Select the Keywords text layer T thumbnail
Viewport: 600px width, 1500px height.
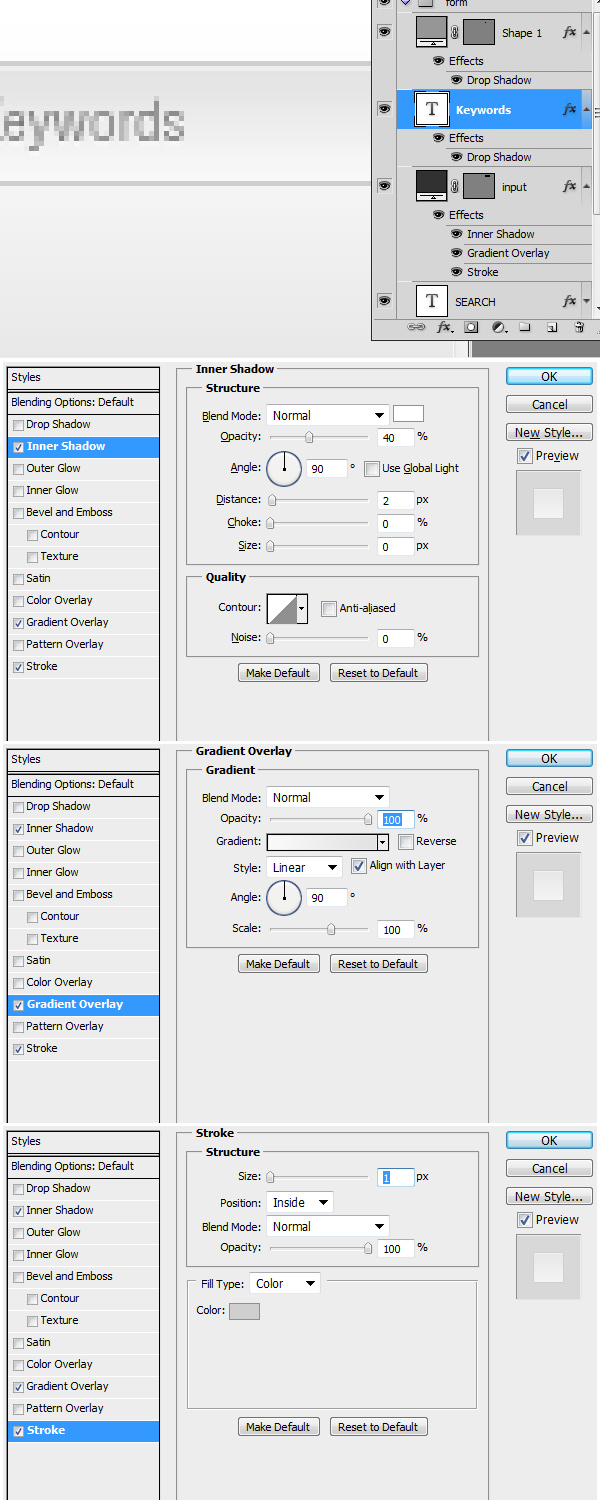[x=432, y=109]
